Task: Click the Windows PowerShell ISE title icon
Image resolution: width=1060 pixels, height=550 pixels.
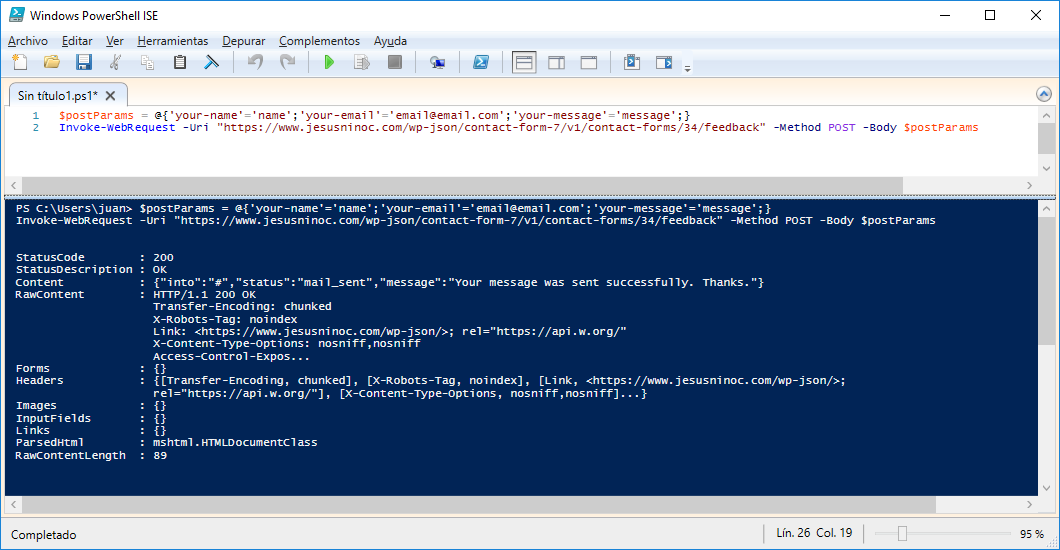Action: [x=17, y=15]
